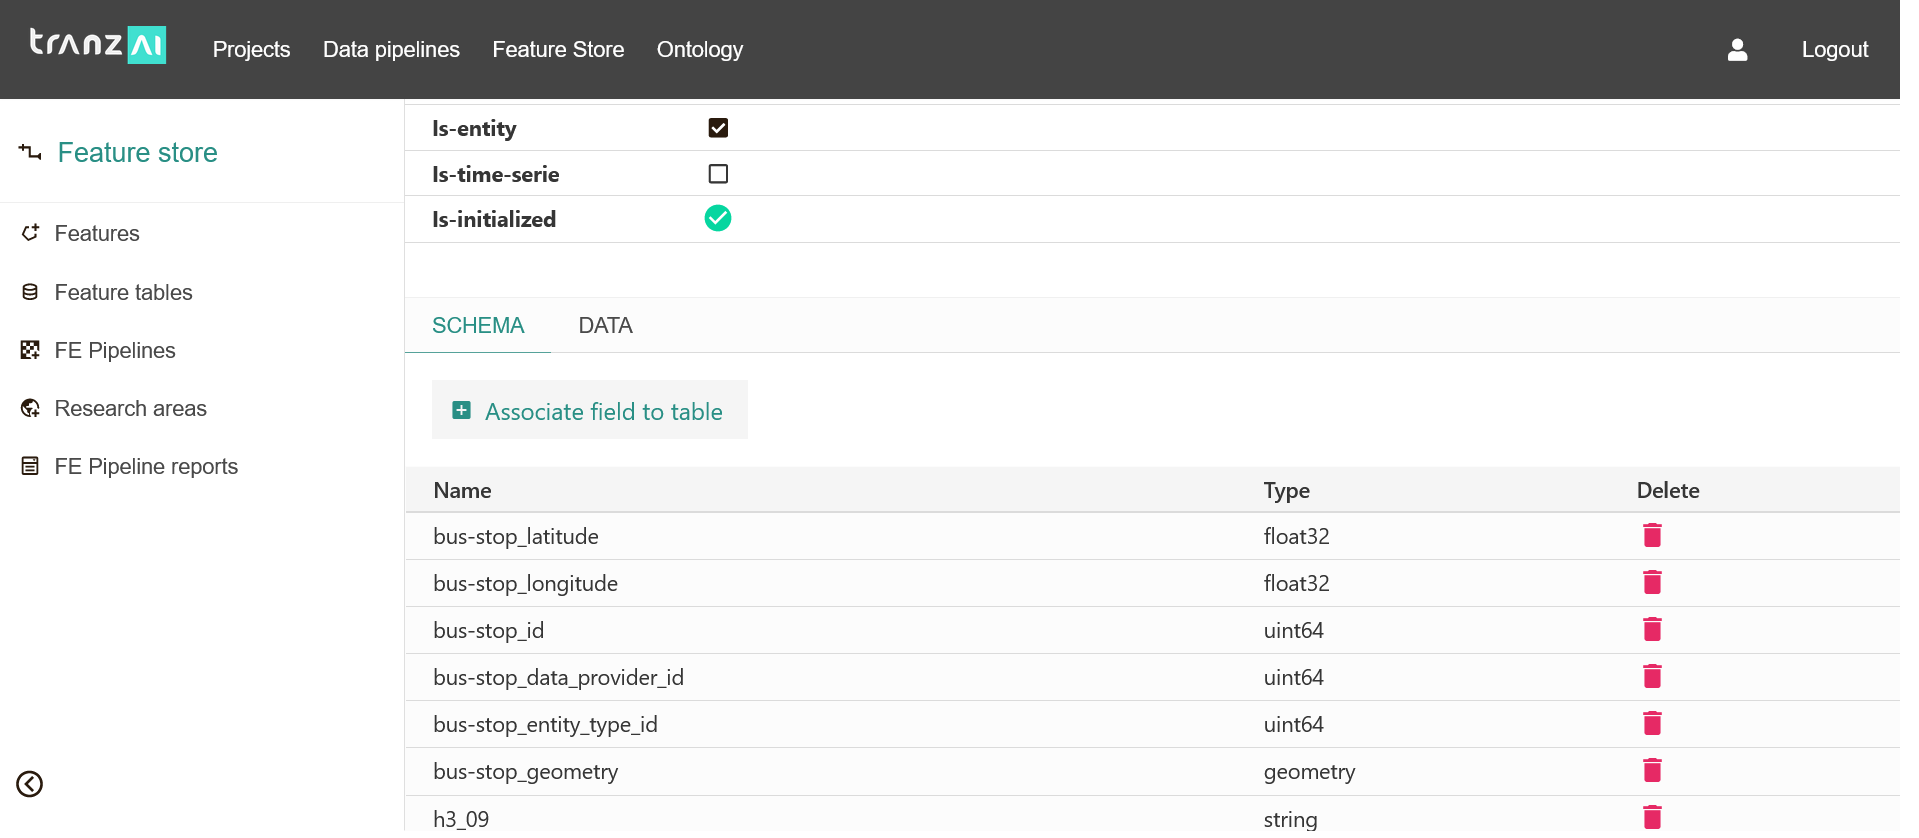Select the bus-stop_entity_type_id name cell
The height and width of the screenshot is (838, 1919).
coord(545,724)
